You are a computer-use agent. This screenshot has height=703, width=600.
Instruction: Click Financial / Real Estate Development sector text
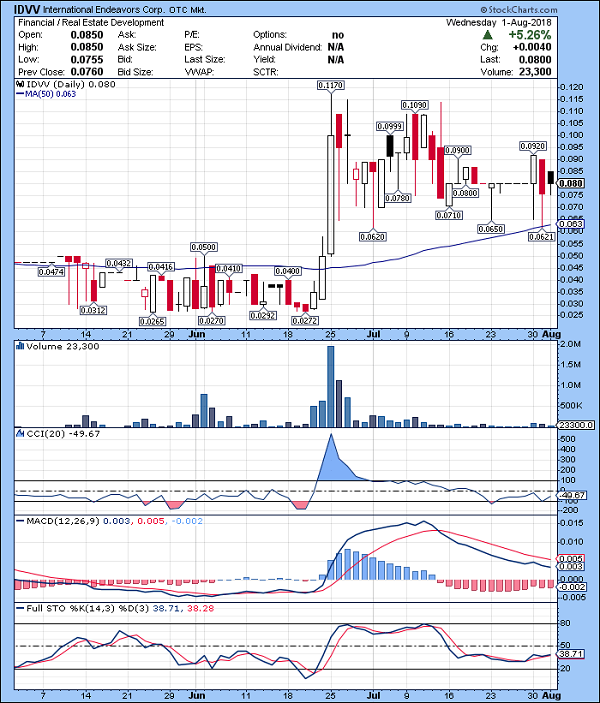coord(91,22)
